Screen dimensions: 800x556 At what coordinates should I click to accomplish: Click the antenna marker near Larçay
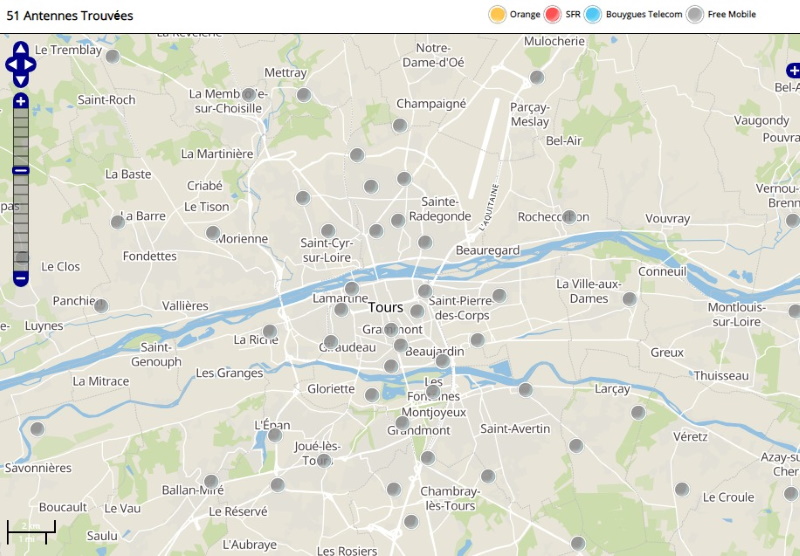pyautogui.click(x=638, y=412)
